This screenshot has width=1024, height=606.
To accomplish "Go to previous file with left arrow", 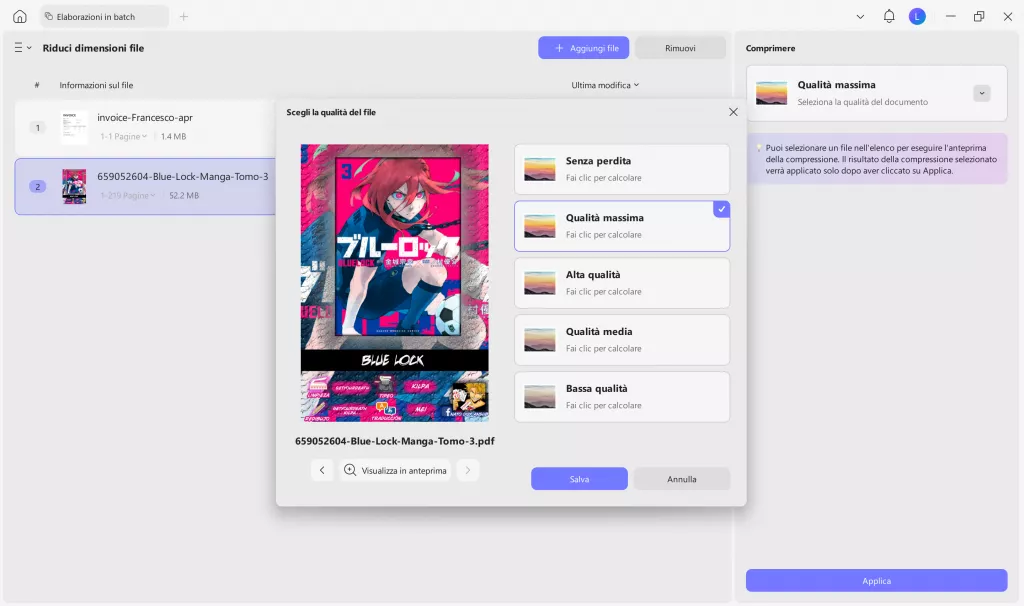I will pyautogui.click(x=322, y=470).
